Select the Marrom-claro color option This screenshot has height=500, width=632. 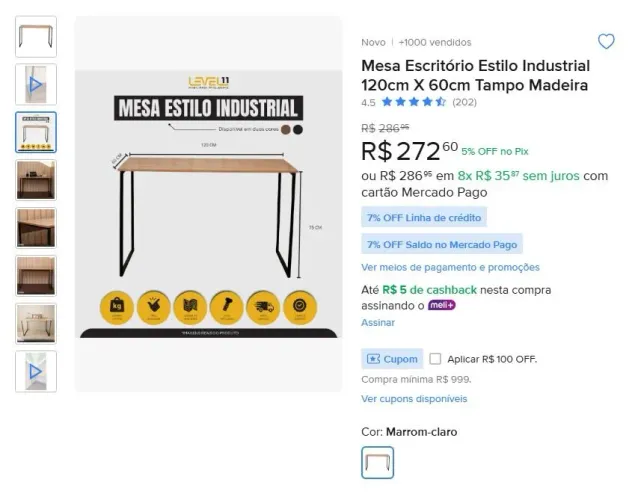pyautogui.click(x=377, y=463)
